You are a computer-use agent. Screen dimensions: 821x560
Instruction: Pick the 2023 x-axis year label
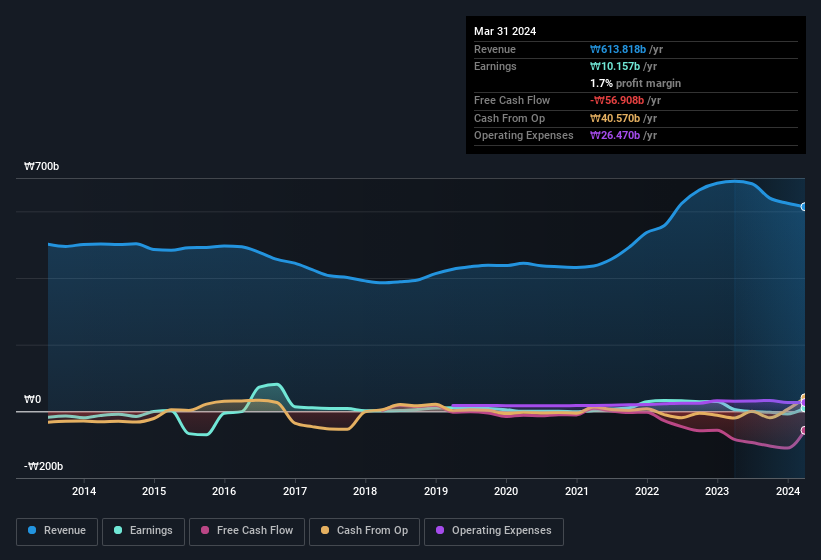tap(717, 491)
